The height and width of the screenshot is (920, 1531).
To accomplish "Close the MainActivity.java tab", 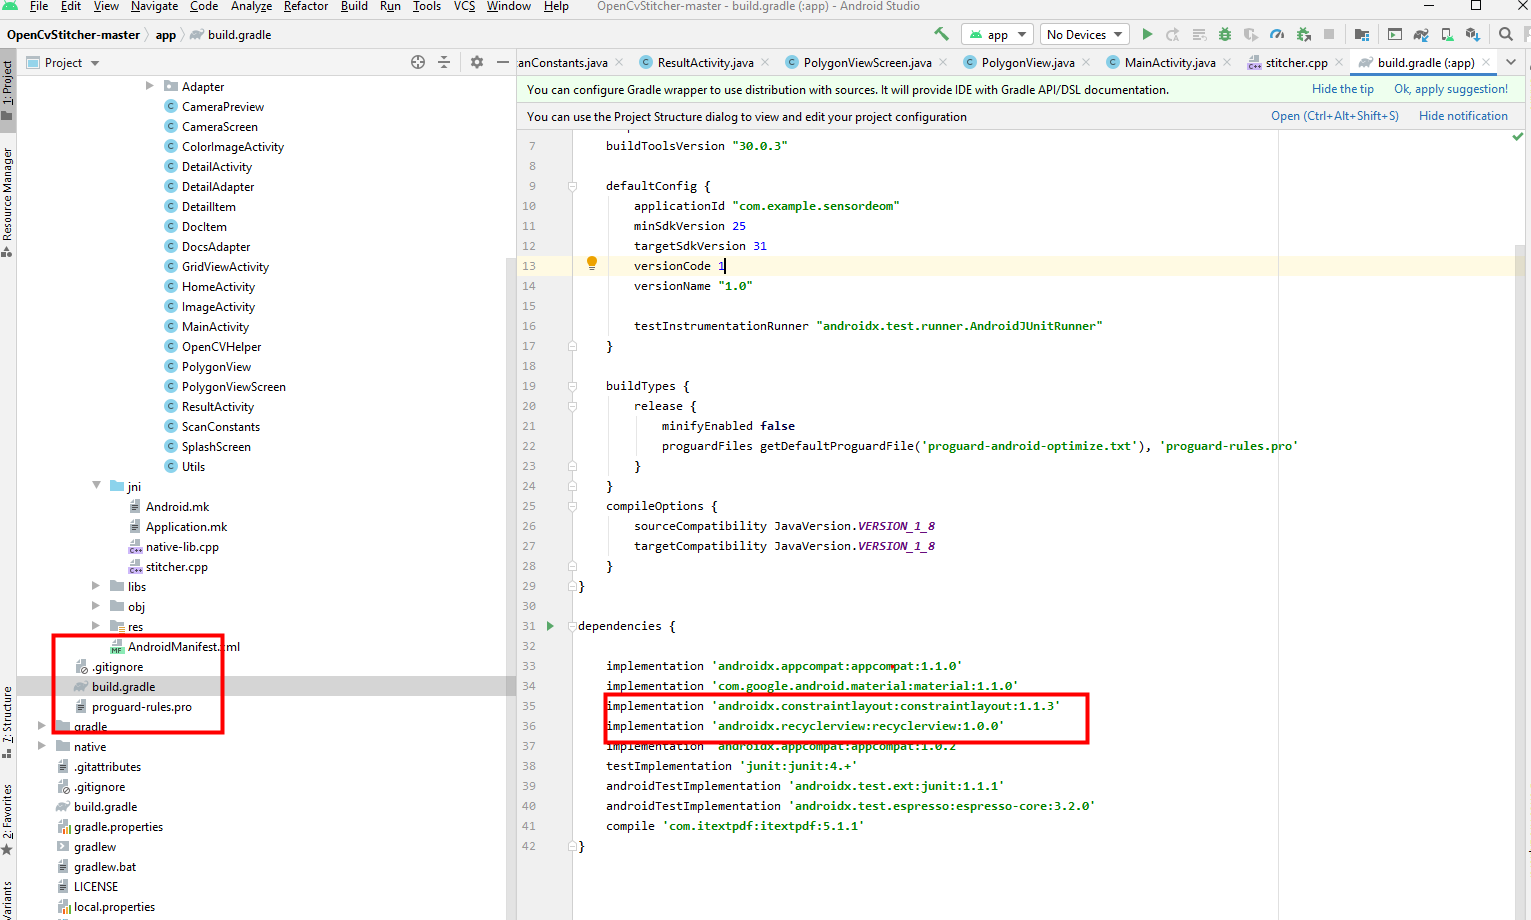I will click(1227, 62).
